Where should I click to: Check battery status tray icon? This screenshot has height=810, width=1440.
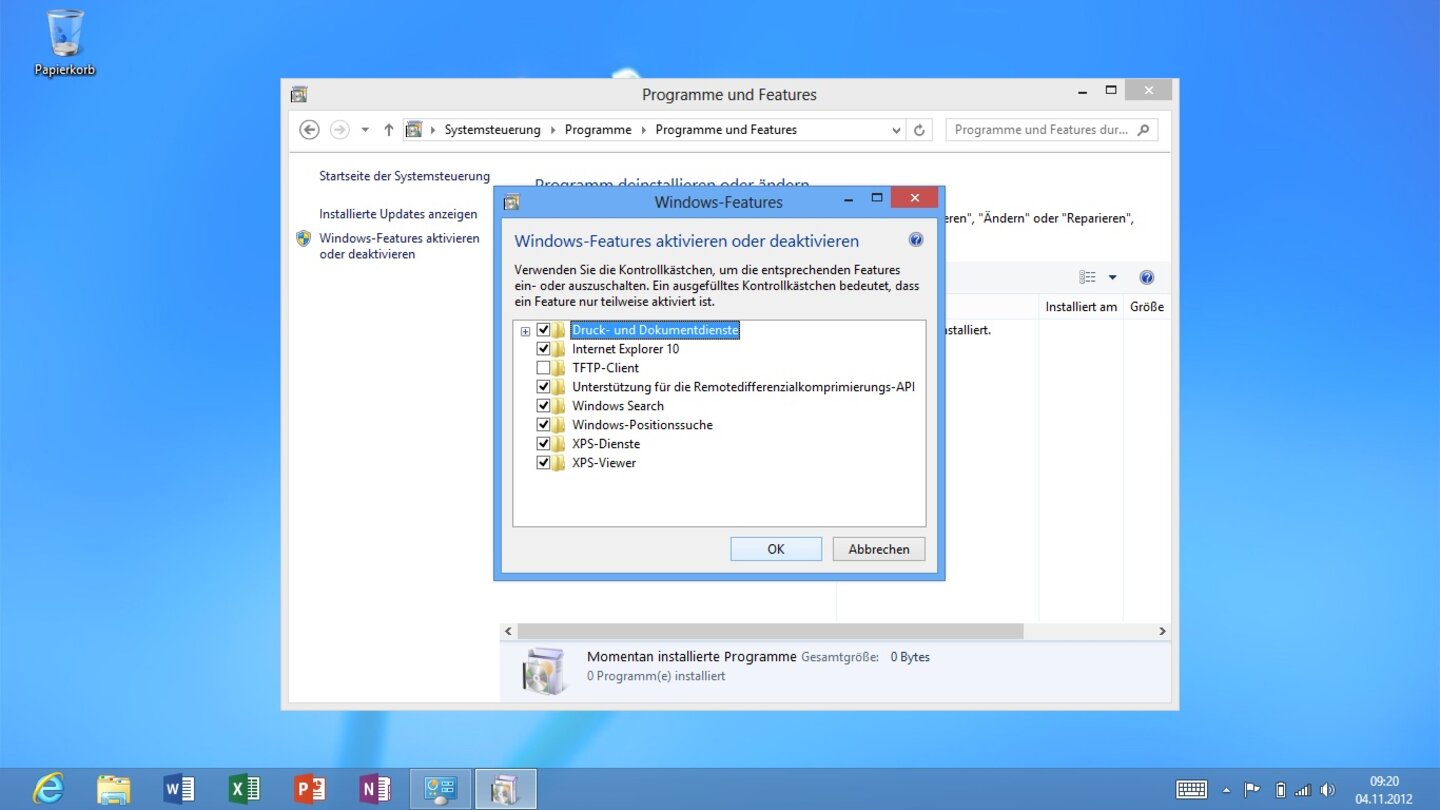(x=1280, y=790)
